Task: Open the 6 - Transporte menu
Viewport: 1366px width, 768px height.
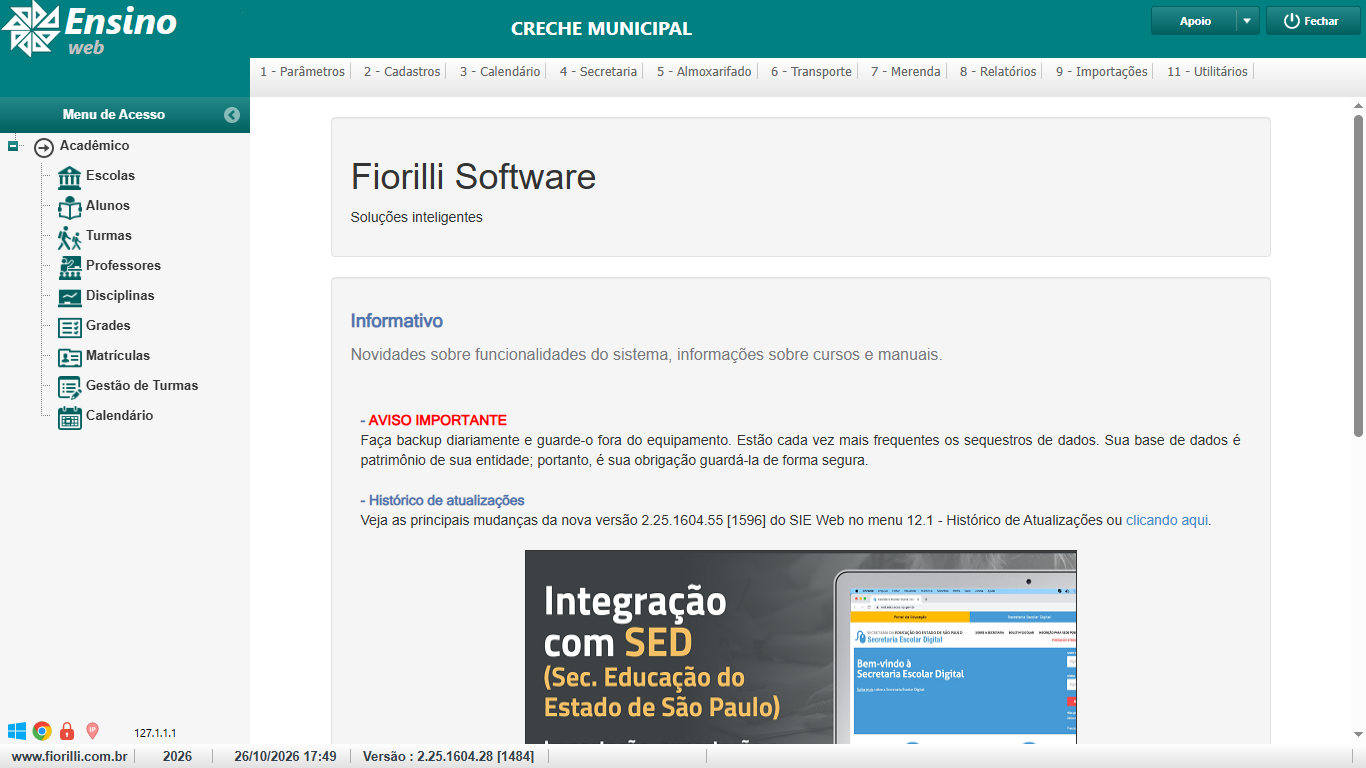Action: pos(811,72)
